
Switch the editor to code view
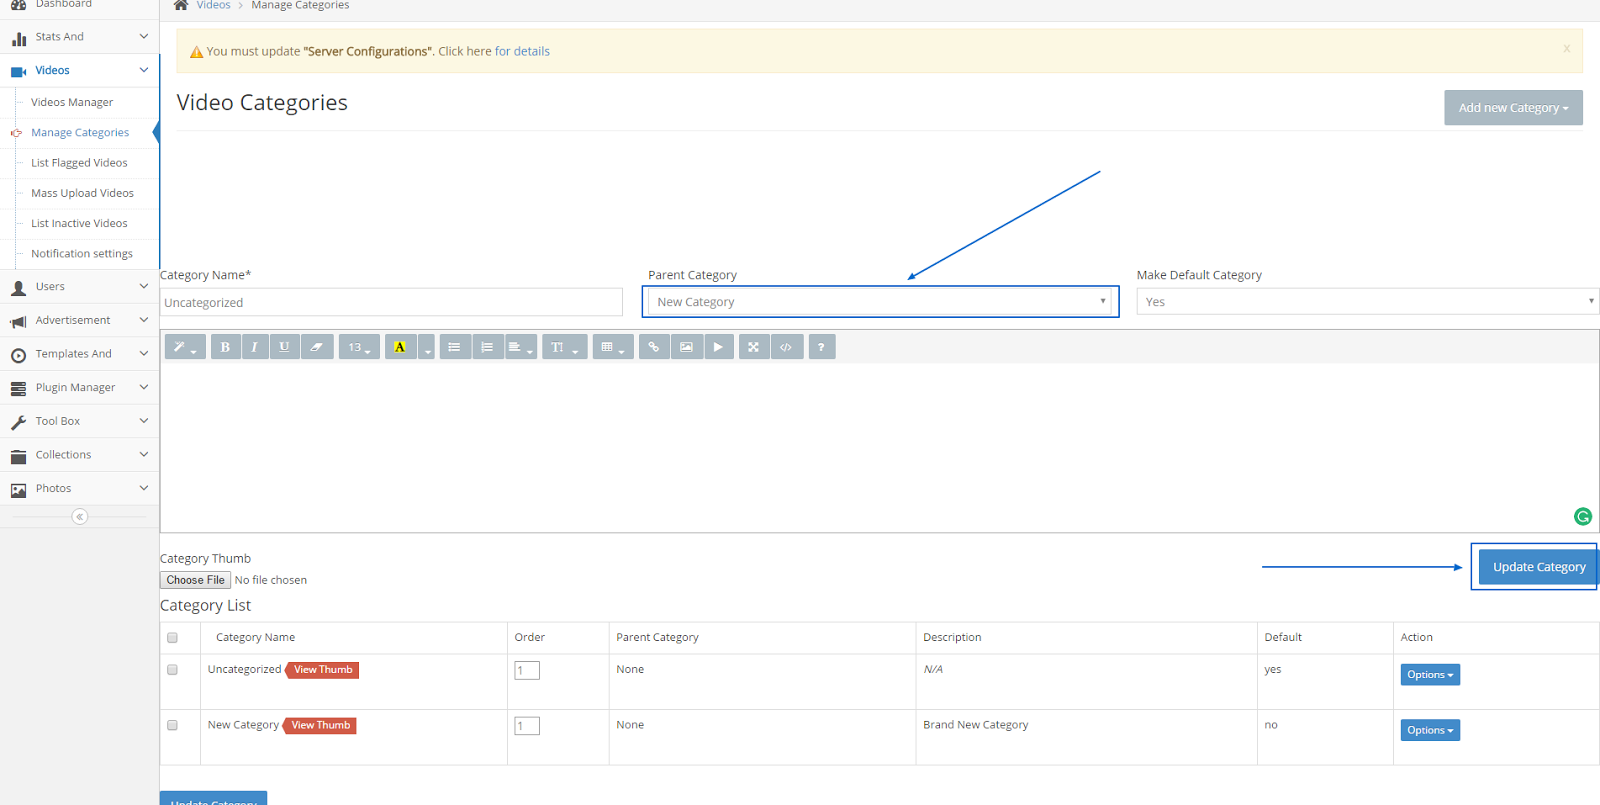point(787,347)
